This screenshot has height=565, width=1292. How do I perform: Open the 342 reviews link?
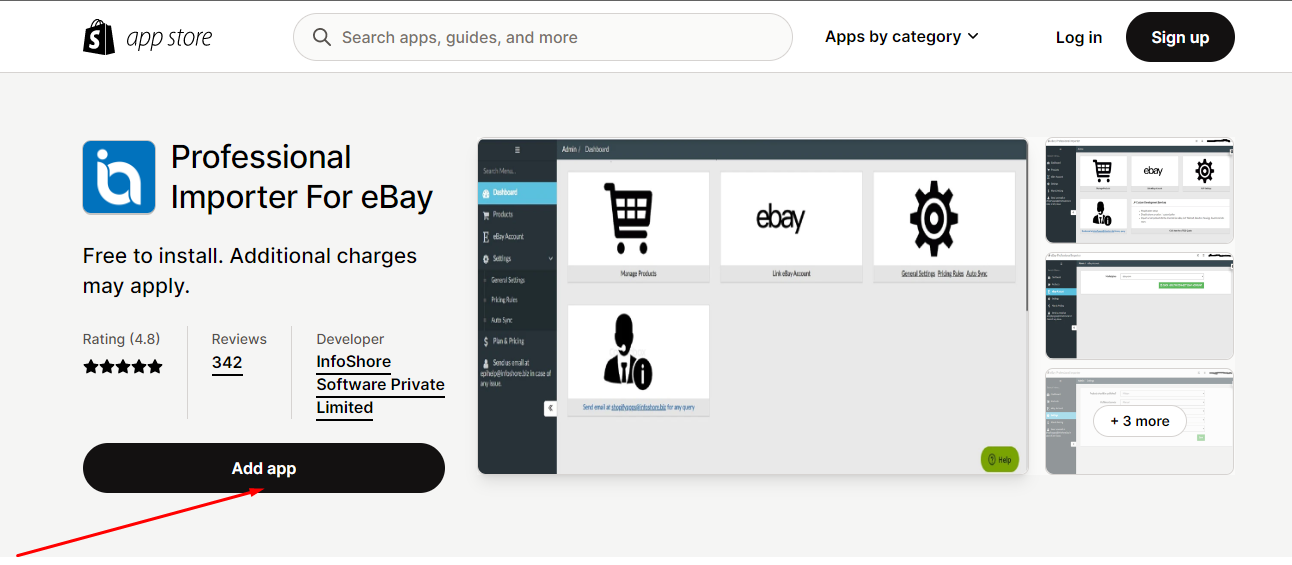point(227,363)
